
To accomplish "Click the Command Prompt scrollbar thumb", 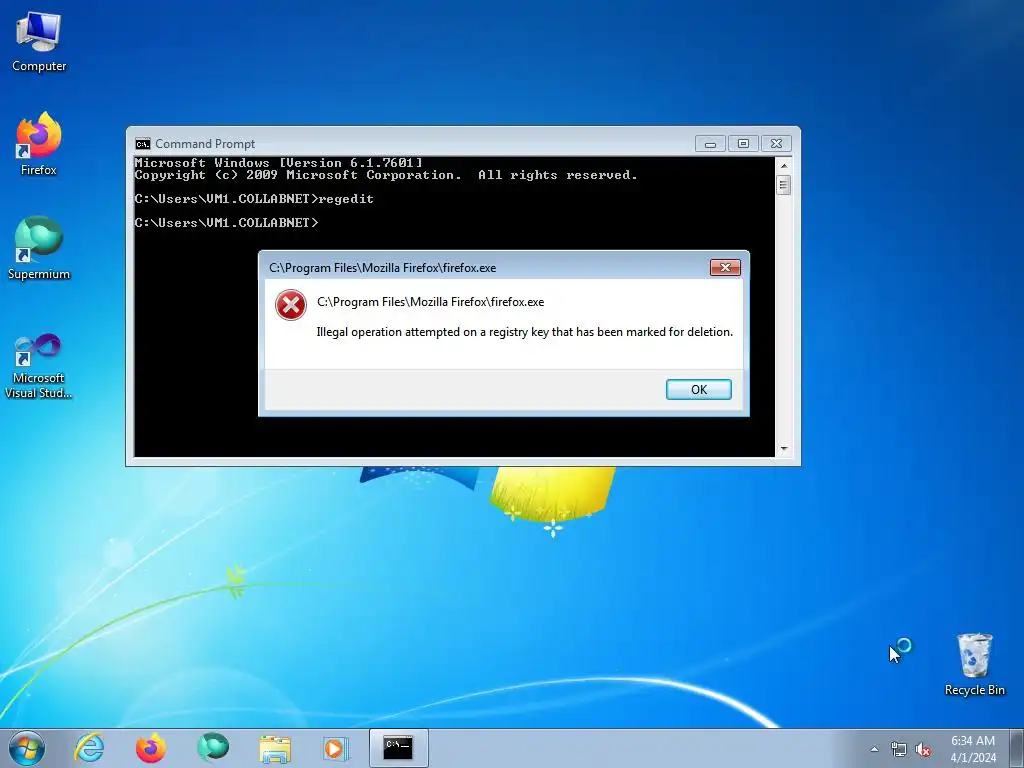I will (x=784, y=185).
